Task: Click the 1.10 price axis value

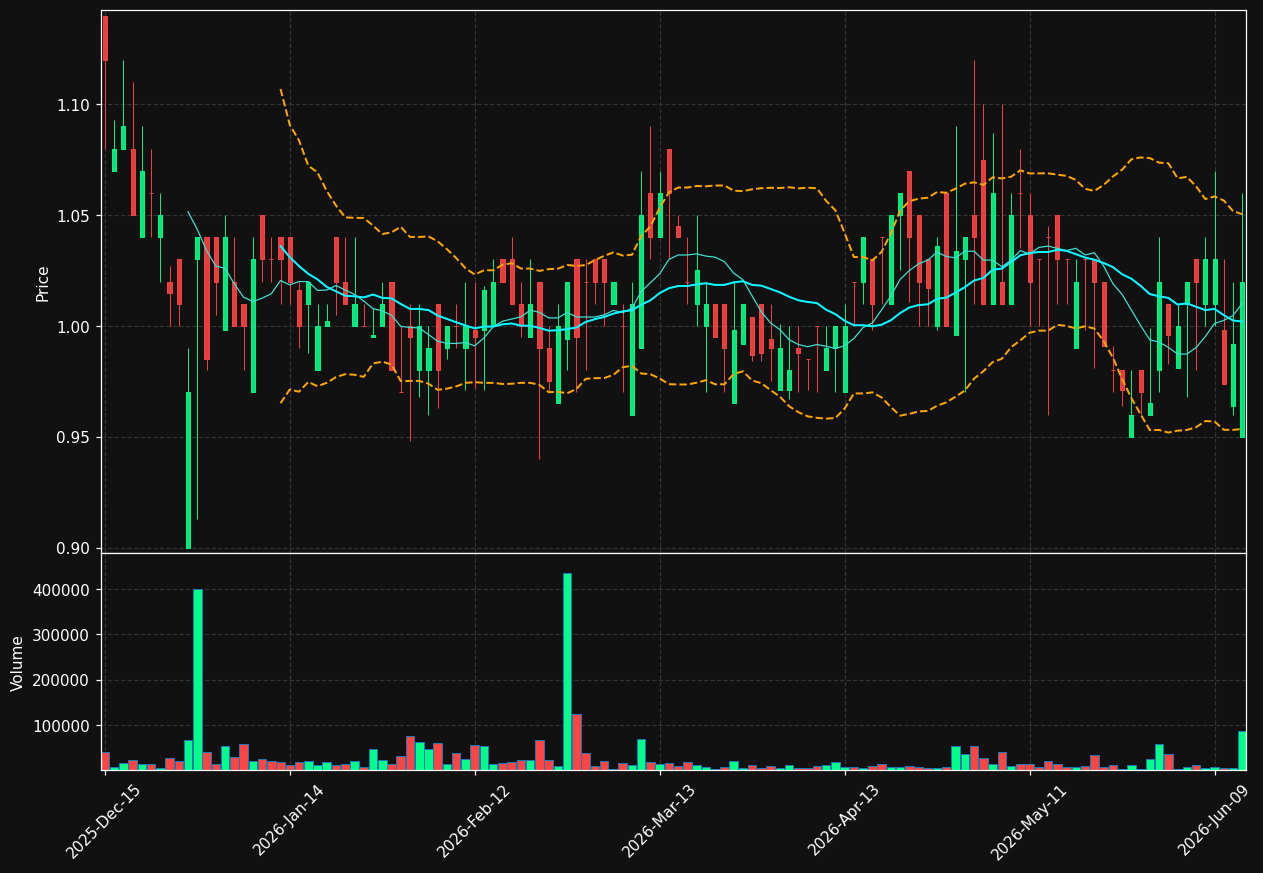Action: 73,105
